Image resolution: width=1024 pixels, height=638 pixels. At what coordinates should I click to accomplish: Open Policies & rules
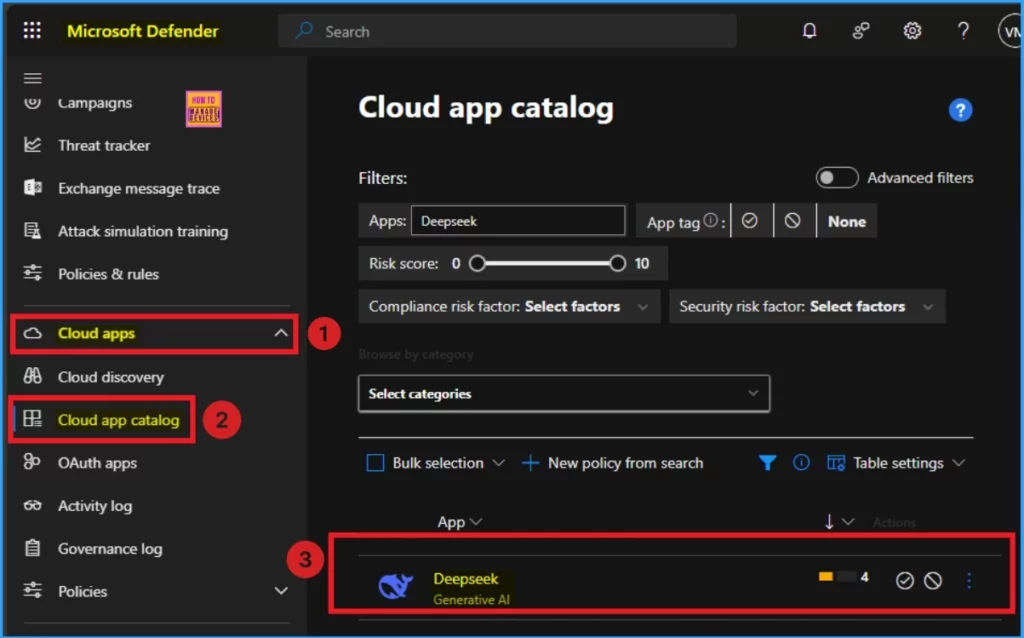click(108, 274)
